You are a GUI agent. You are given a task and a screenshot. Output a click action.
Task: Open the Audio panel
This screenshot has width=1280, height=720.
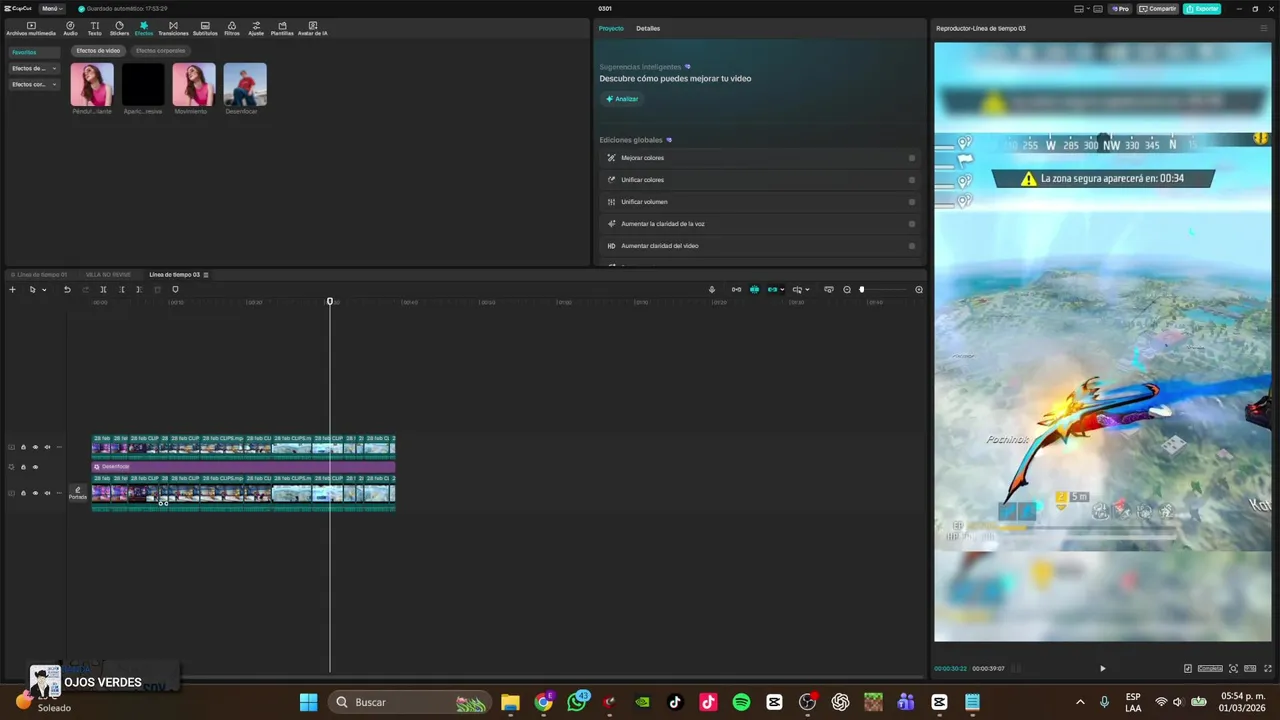(70, 28)
